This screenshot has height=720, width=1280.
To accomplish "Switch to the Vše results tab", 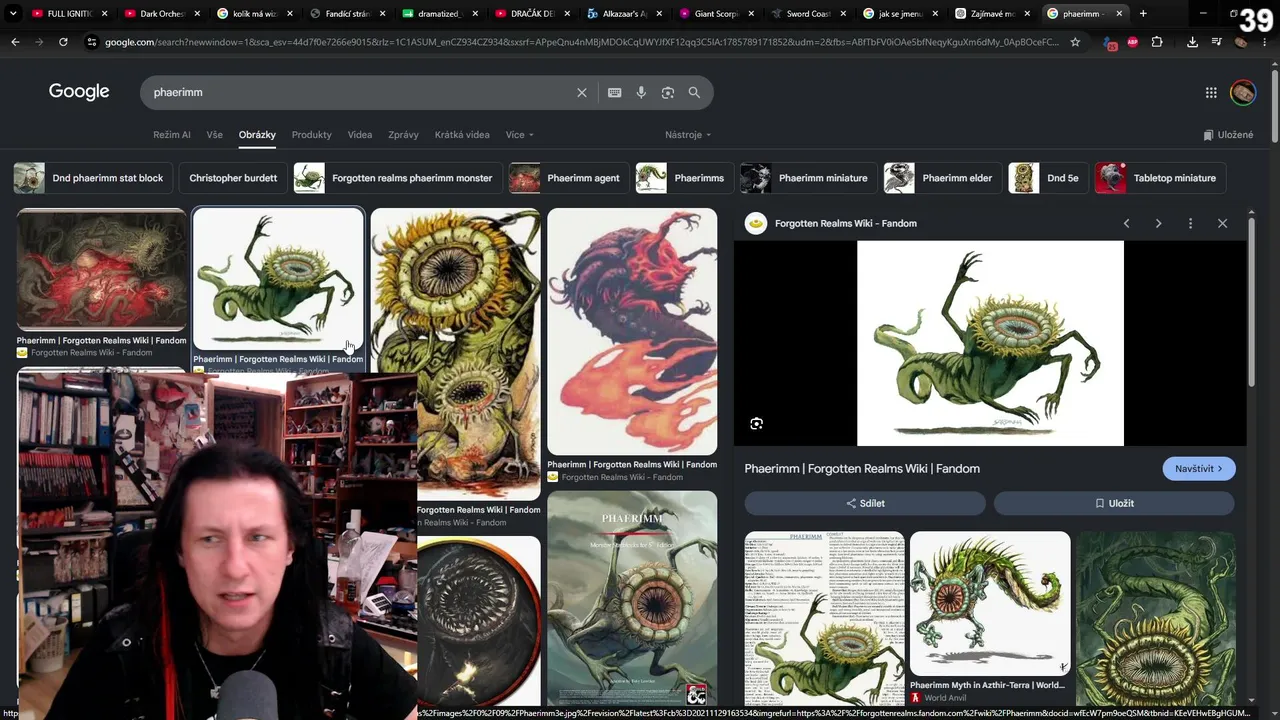I will coord(215,135).
